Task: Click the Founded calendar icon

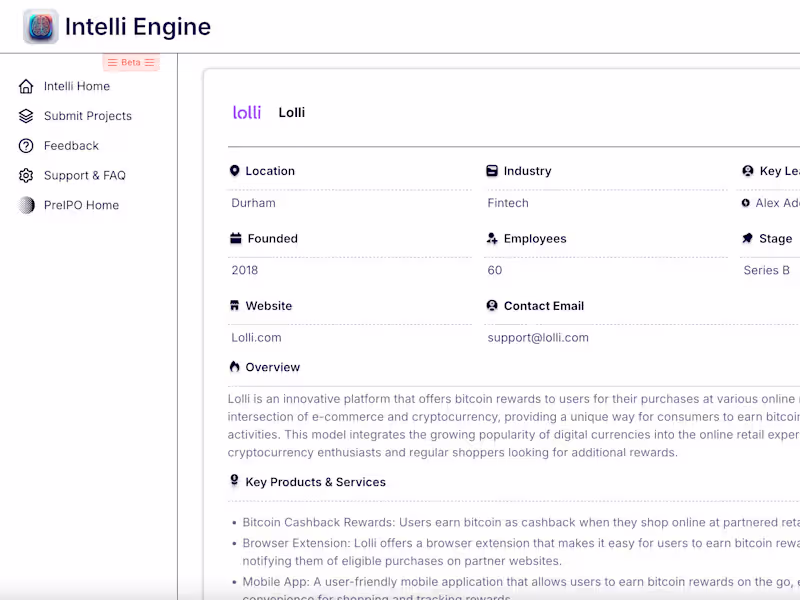Action: coord(236,239)
